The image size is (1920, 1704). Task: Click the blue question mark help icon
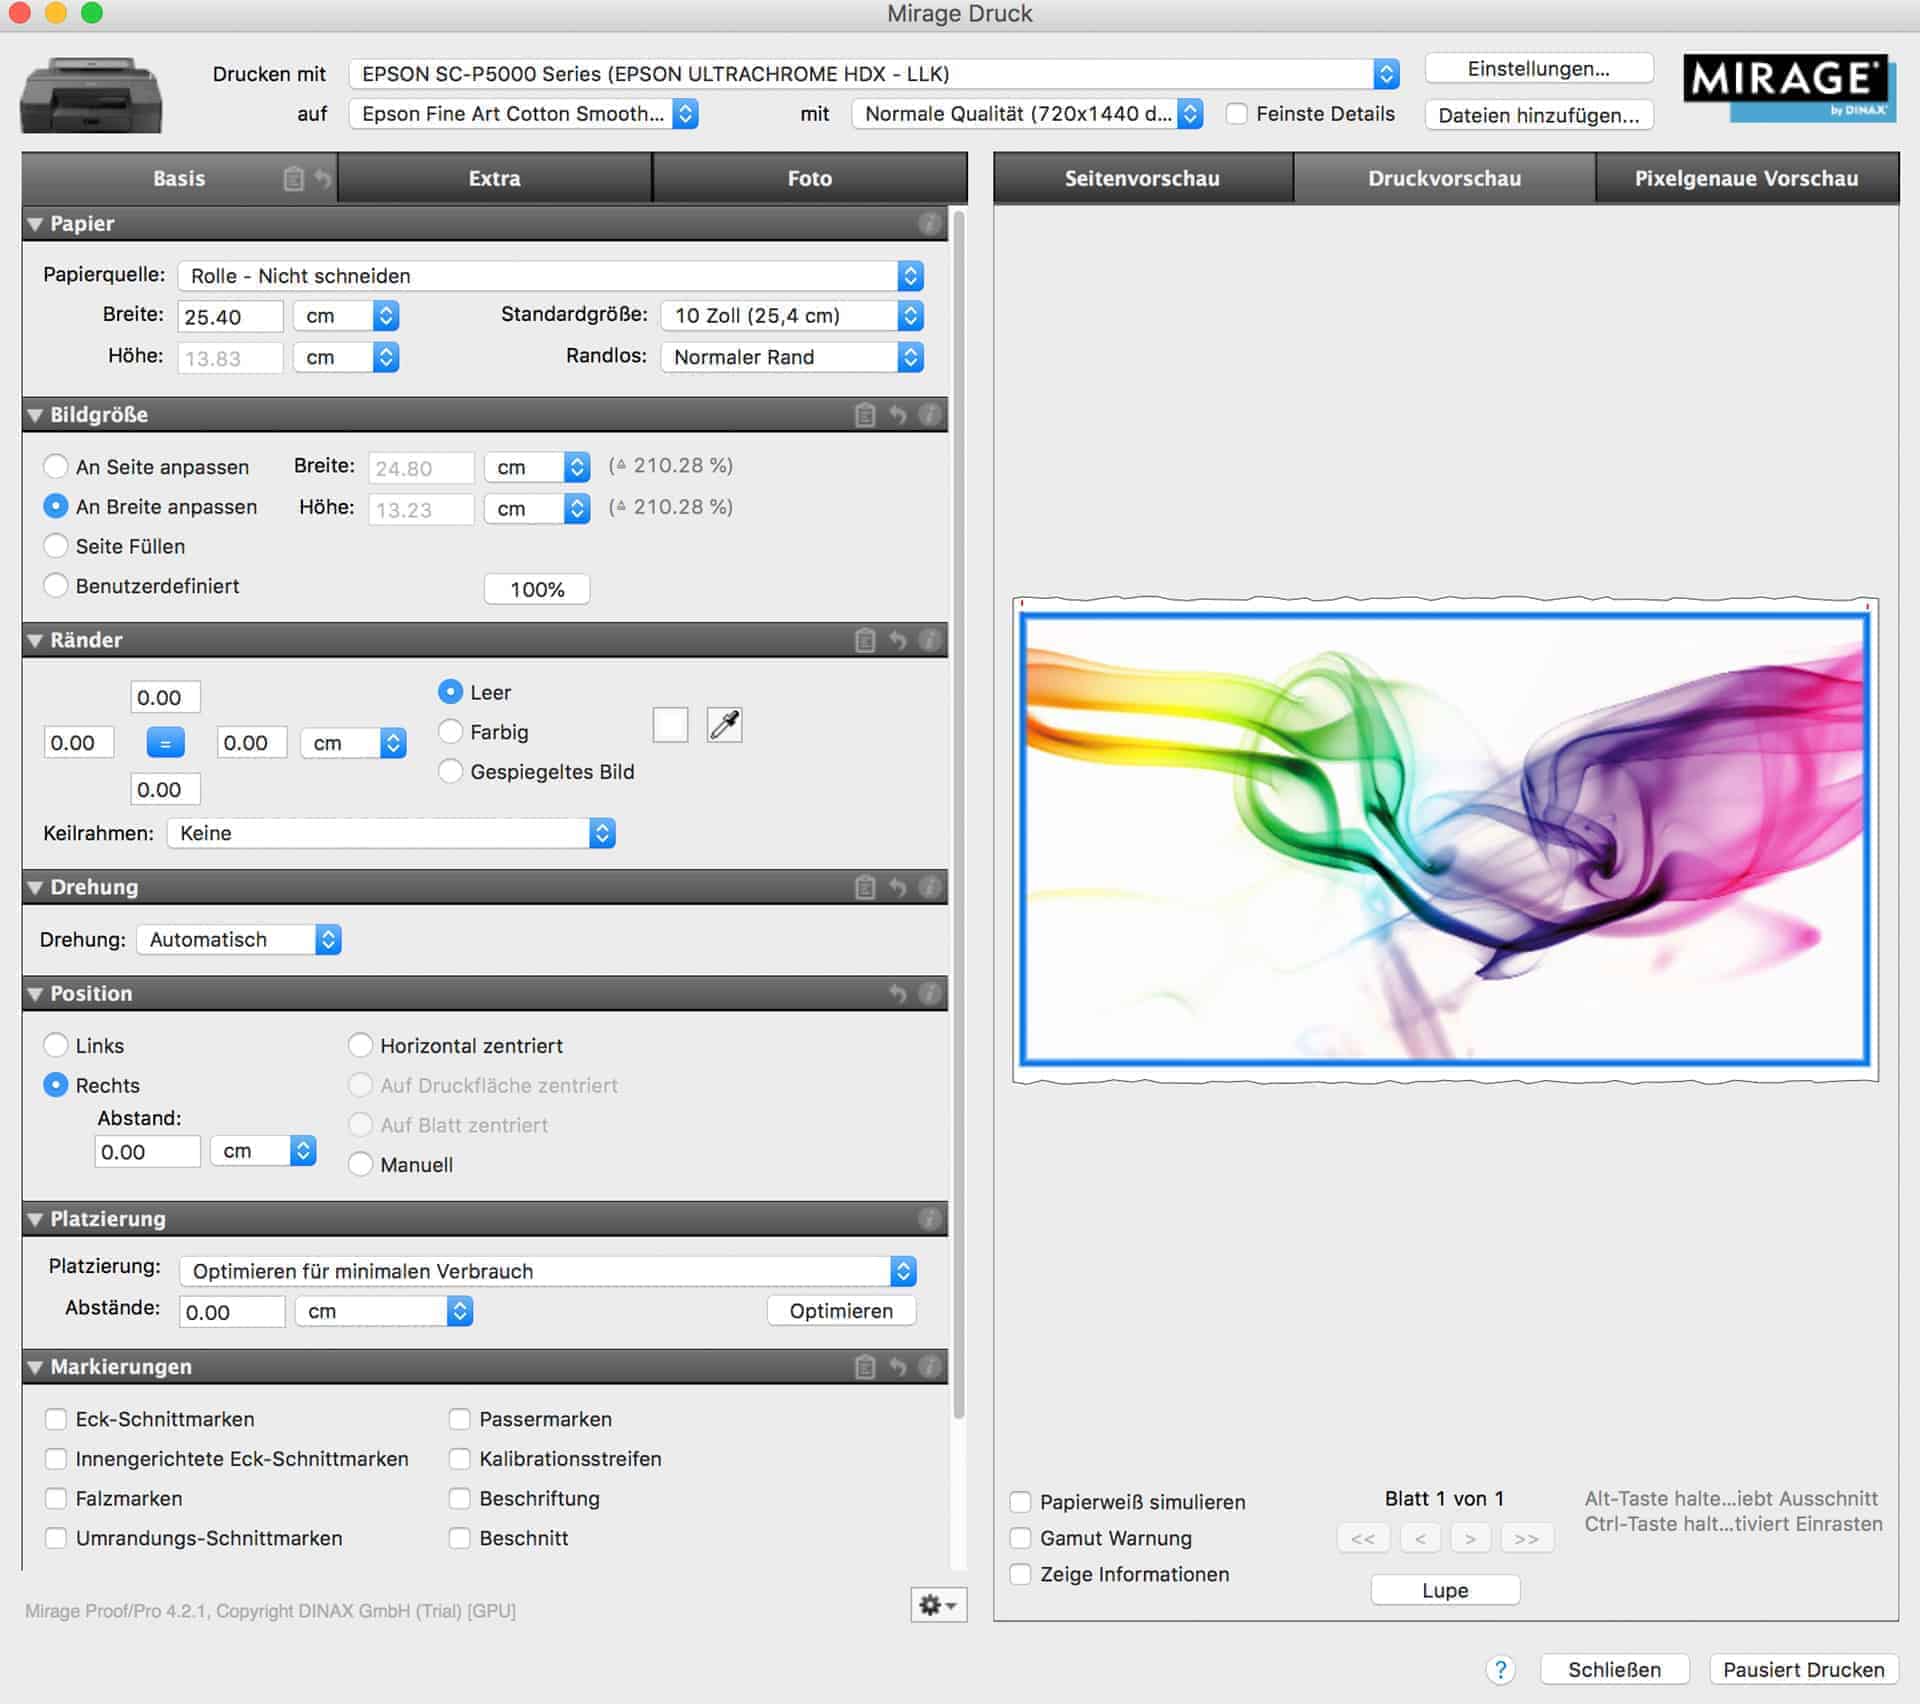pos(1499,1669)
